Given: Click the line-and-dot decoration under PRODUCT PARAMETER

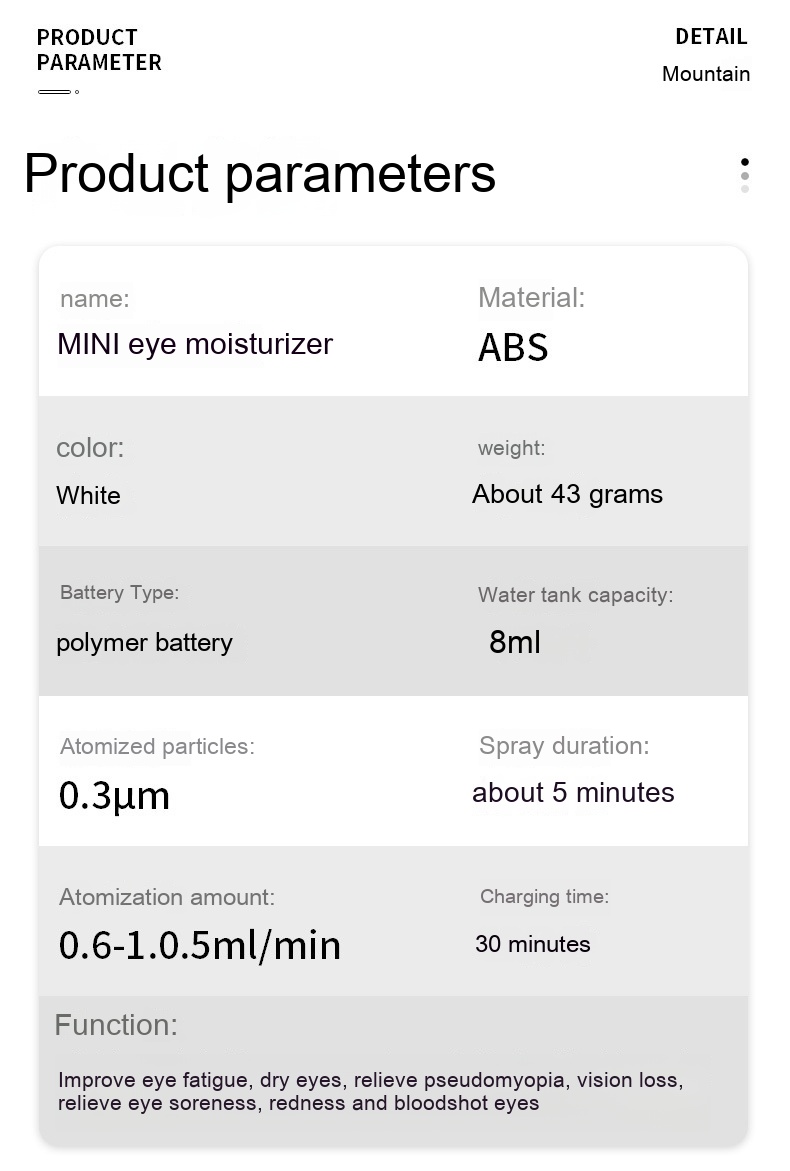Looking at the screenshot, I should (58, 92).
